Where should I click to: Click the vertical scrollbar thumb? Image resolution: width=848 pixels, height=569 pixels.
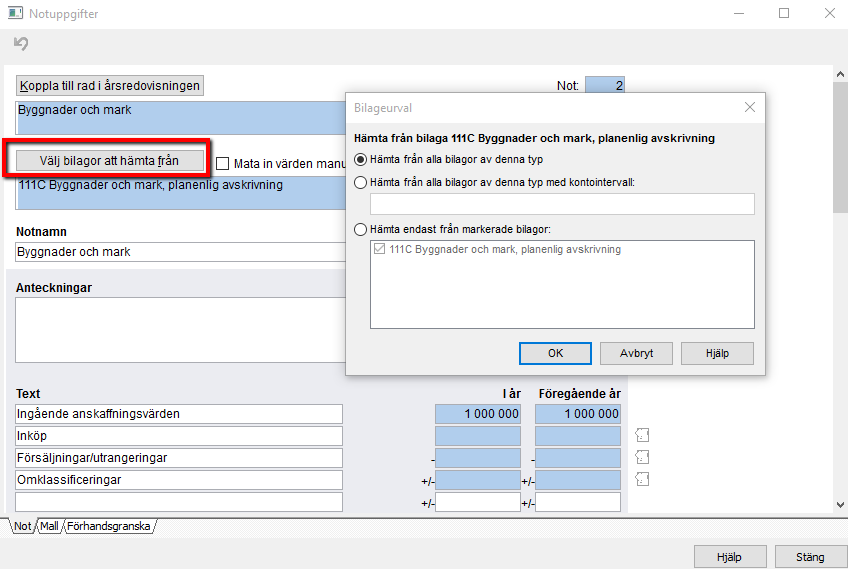click(840, 147)
